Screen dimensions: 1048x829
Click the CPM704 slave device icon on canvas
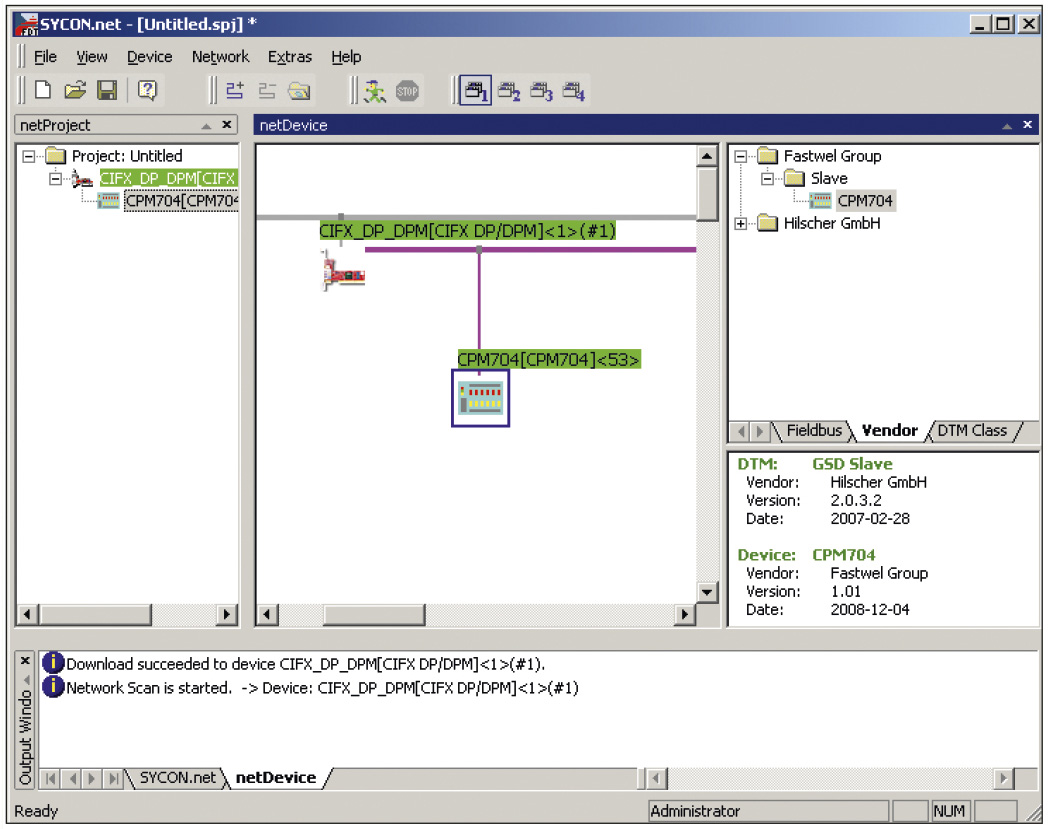[481, 398]
